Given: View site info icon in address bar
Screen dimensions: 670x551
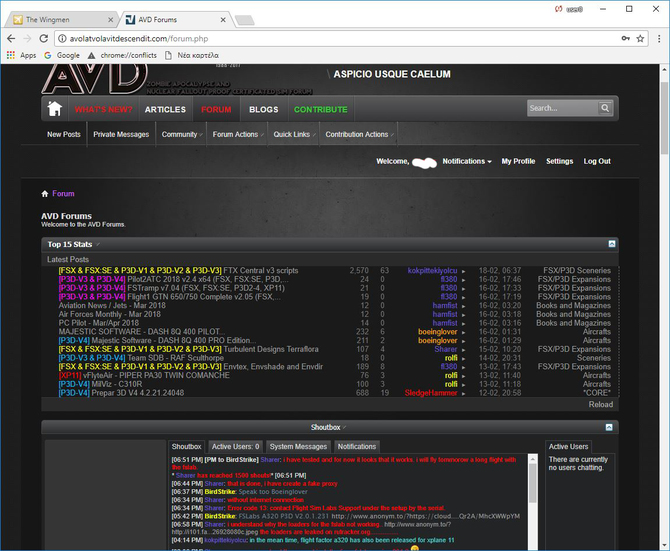Looking at the screenshot, I should coord(62,38).
